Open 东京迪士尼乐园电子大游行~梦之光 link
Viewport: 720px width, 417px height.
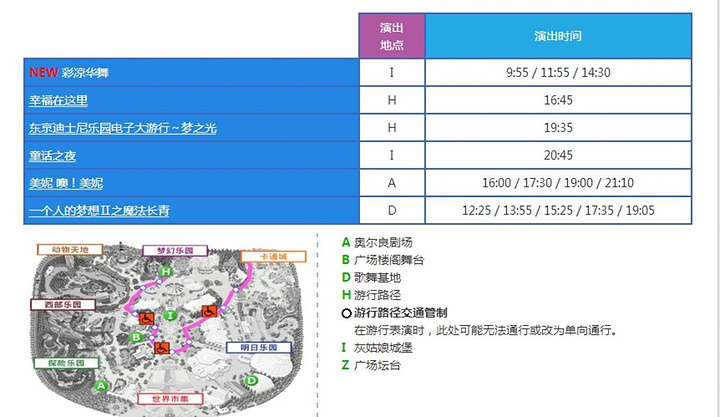123,128
